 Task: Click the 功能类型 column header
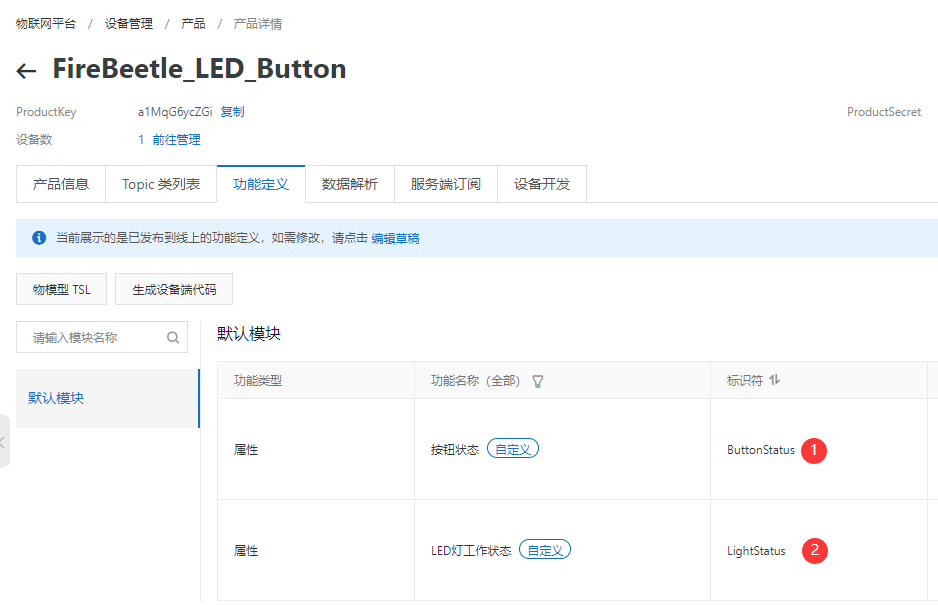tap(258, 381)
